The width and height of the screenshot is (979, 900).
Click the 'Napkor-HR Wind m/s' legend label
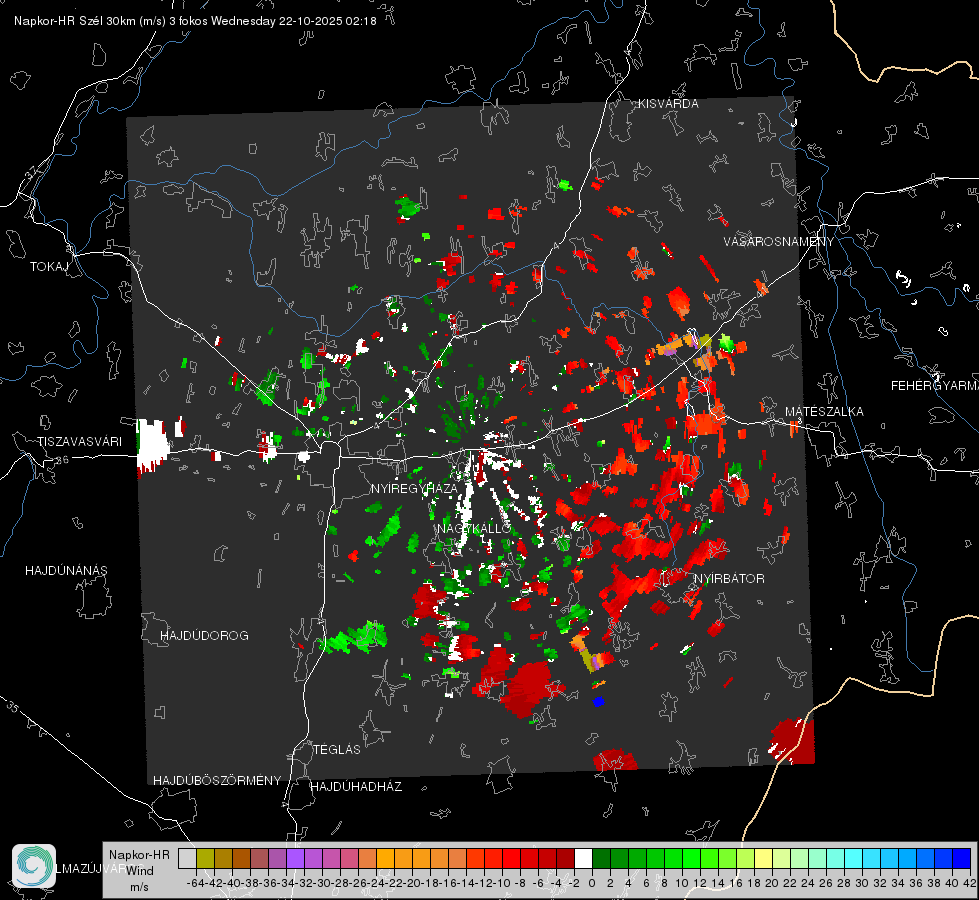(139, 870)
